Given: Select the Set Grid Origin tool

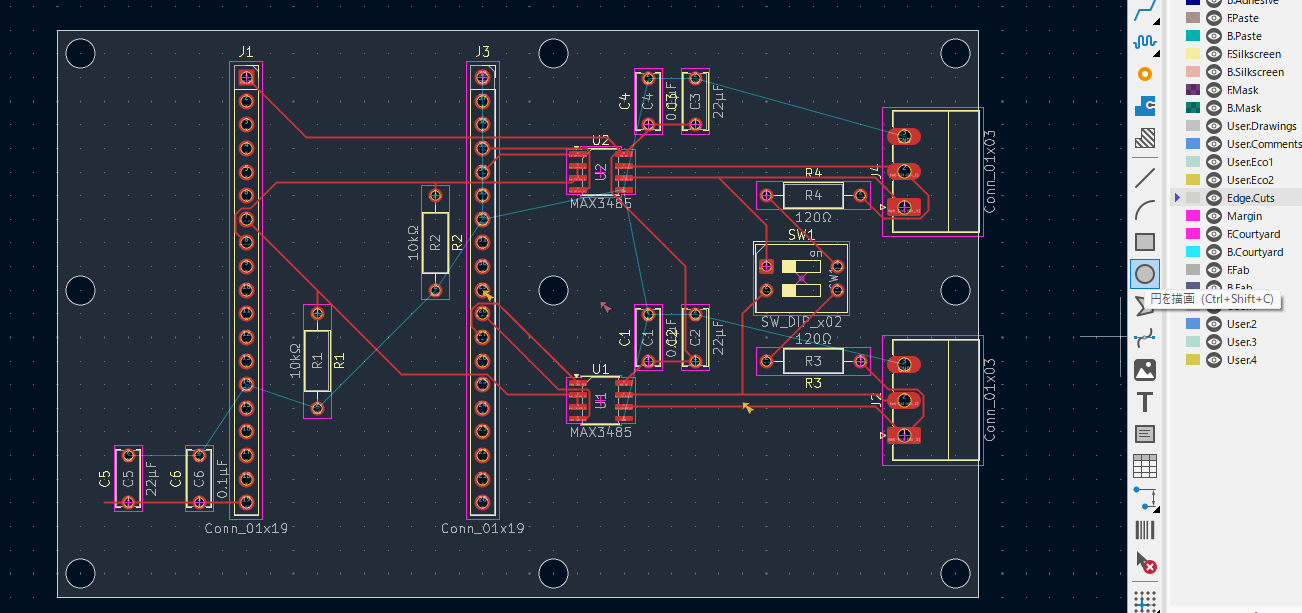Looking at the screenshot, I should click(x=1145, y=601).
